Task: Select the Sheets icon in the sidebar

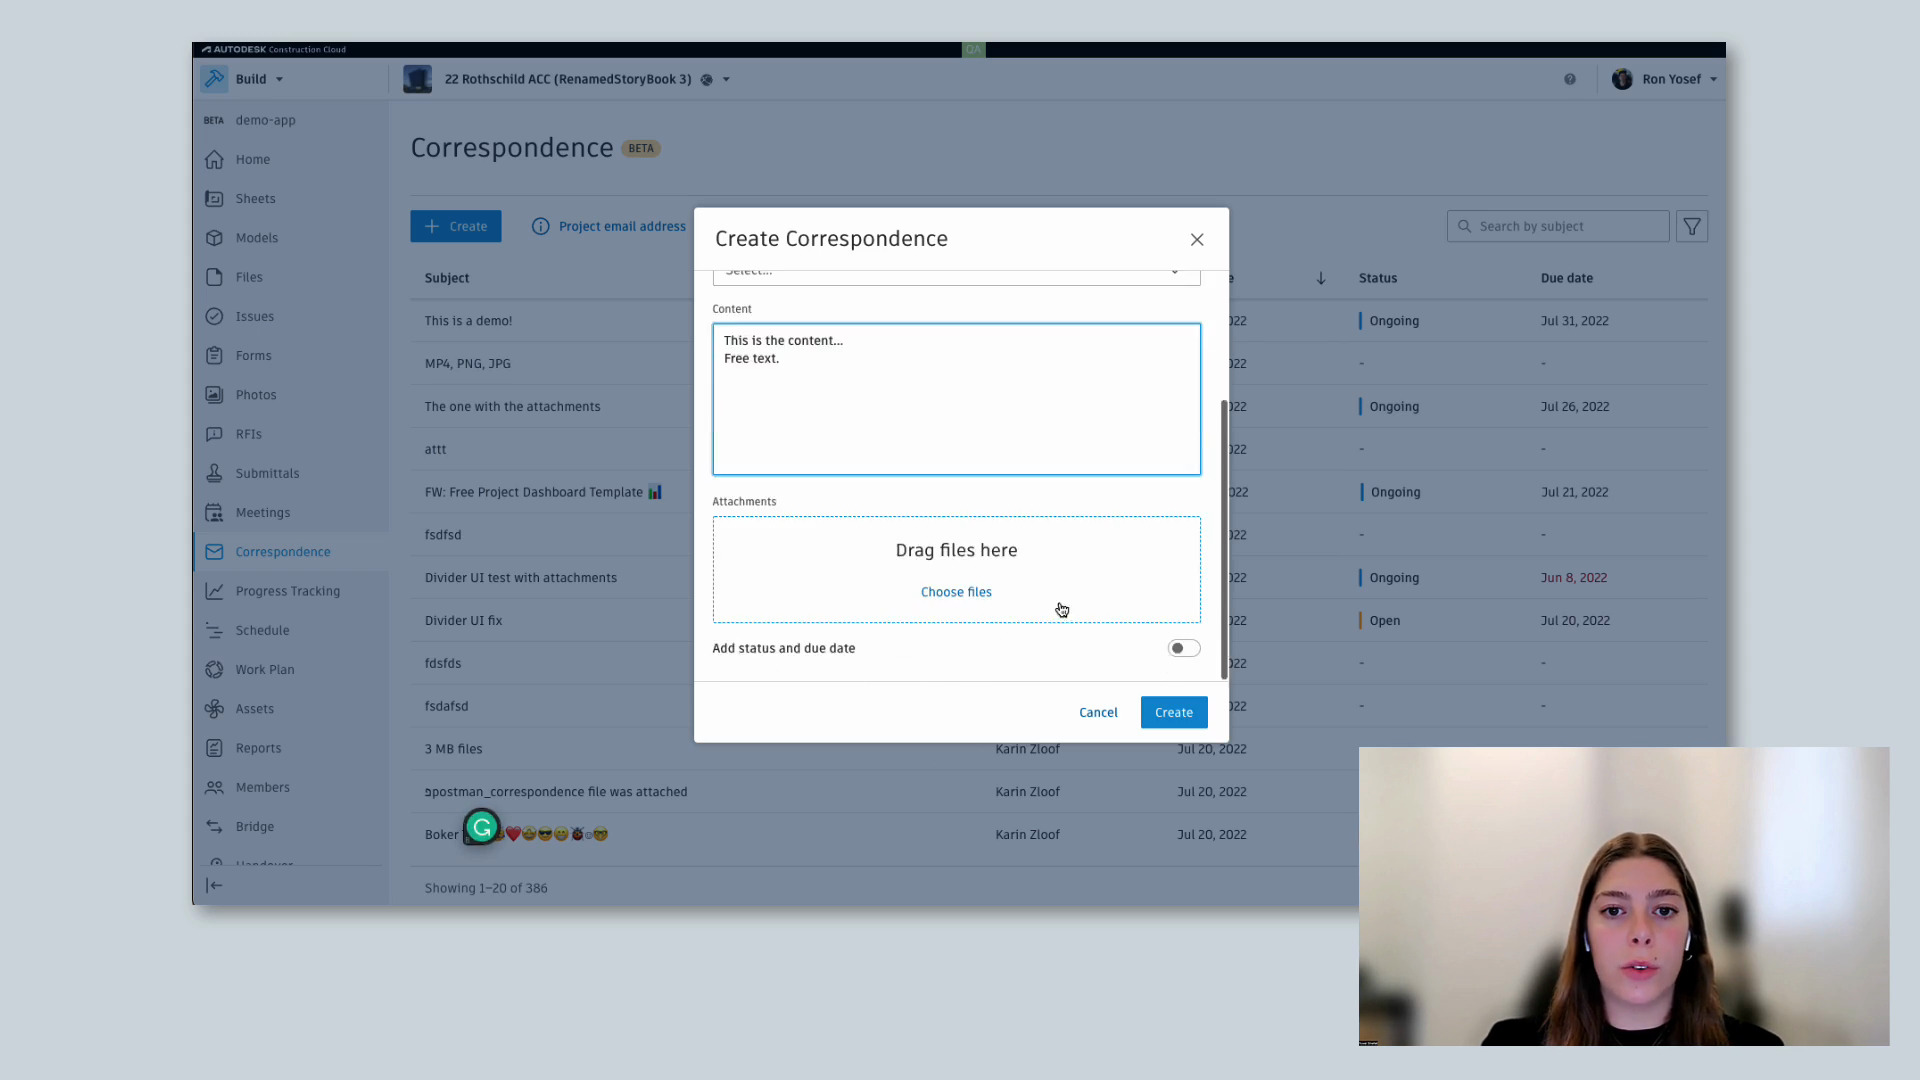Action: pos(215,198)
